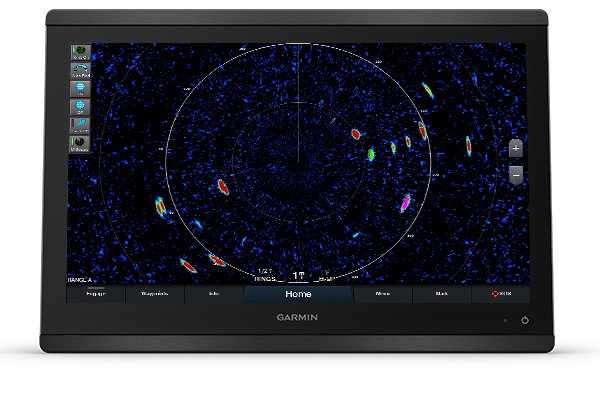Open the Menu item in bottom bar
The width and height of the screenshot is (600, 400).
(383, 294)
